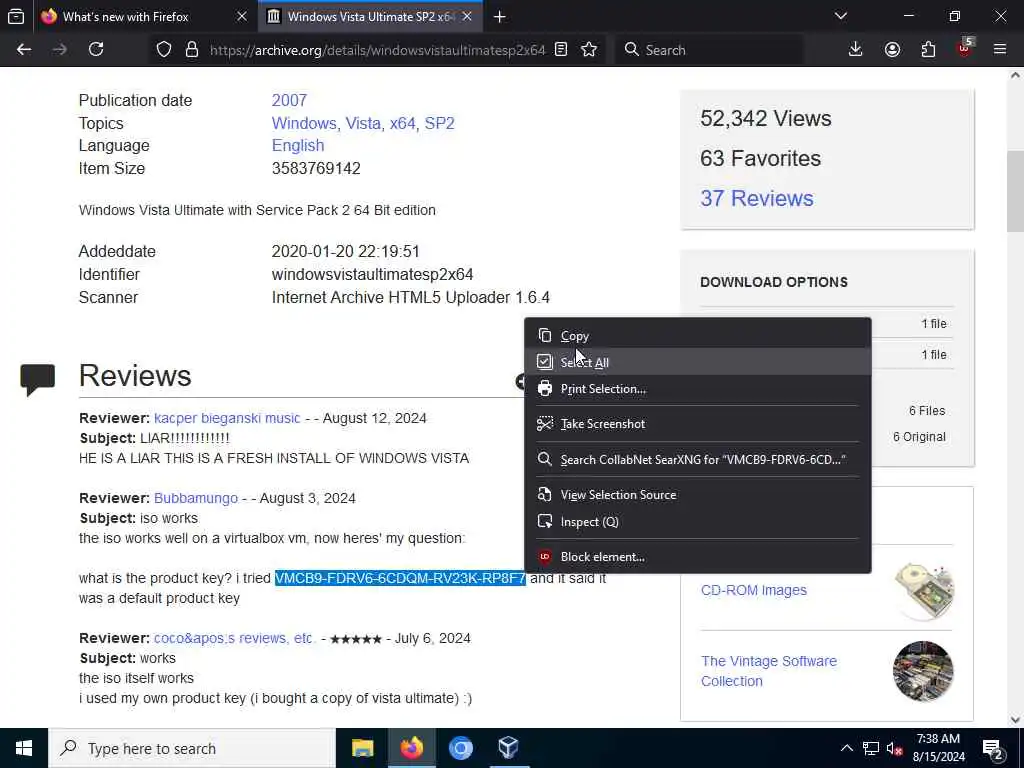Jump to the 37 Reviews link
Image resolution: width=1024 pixels, height=768 pixels.
pos(757,199)
